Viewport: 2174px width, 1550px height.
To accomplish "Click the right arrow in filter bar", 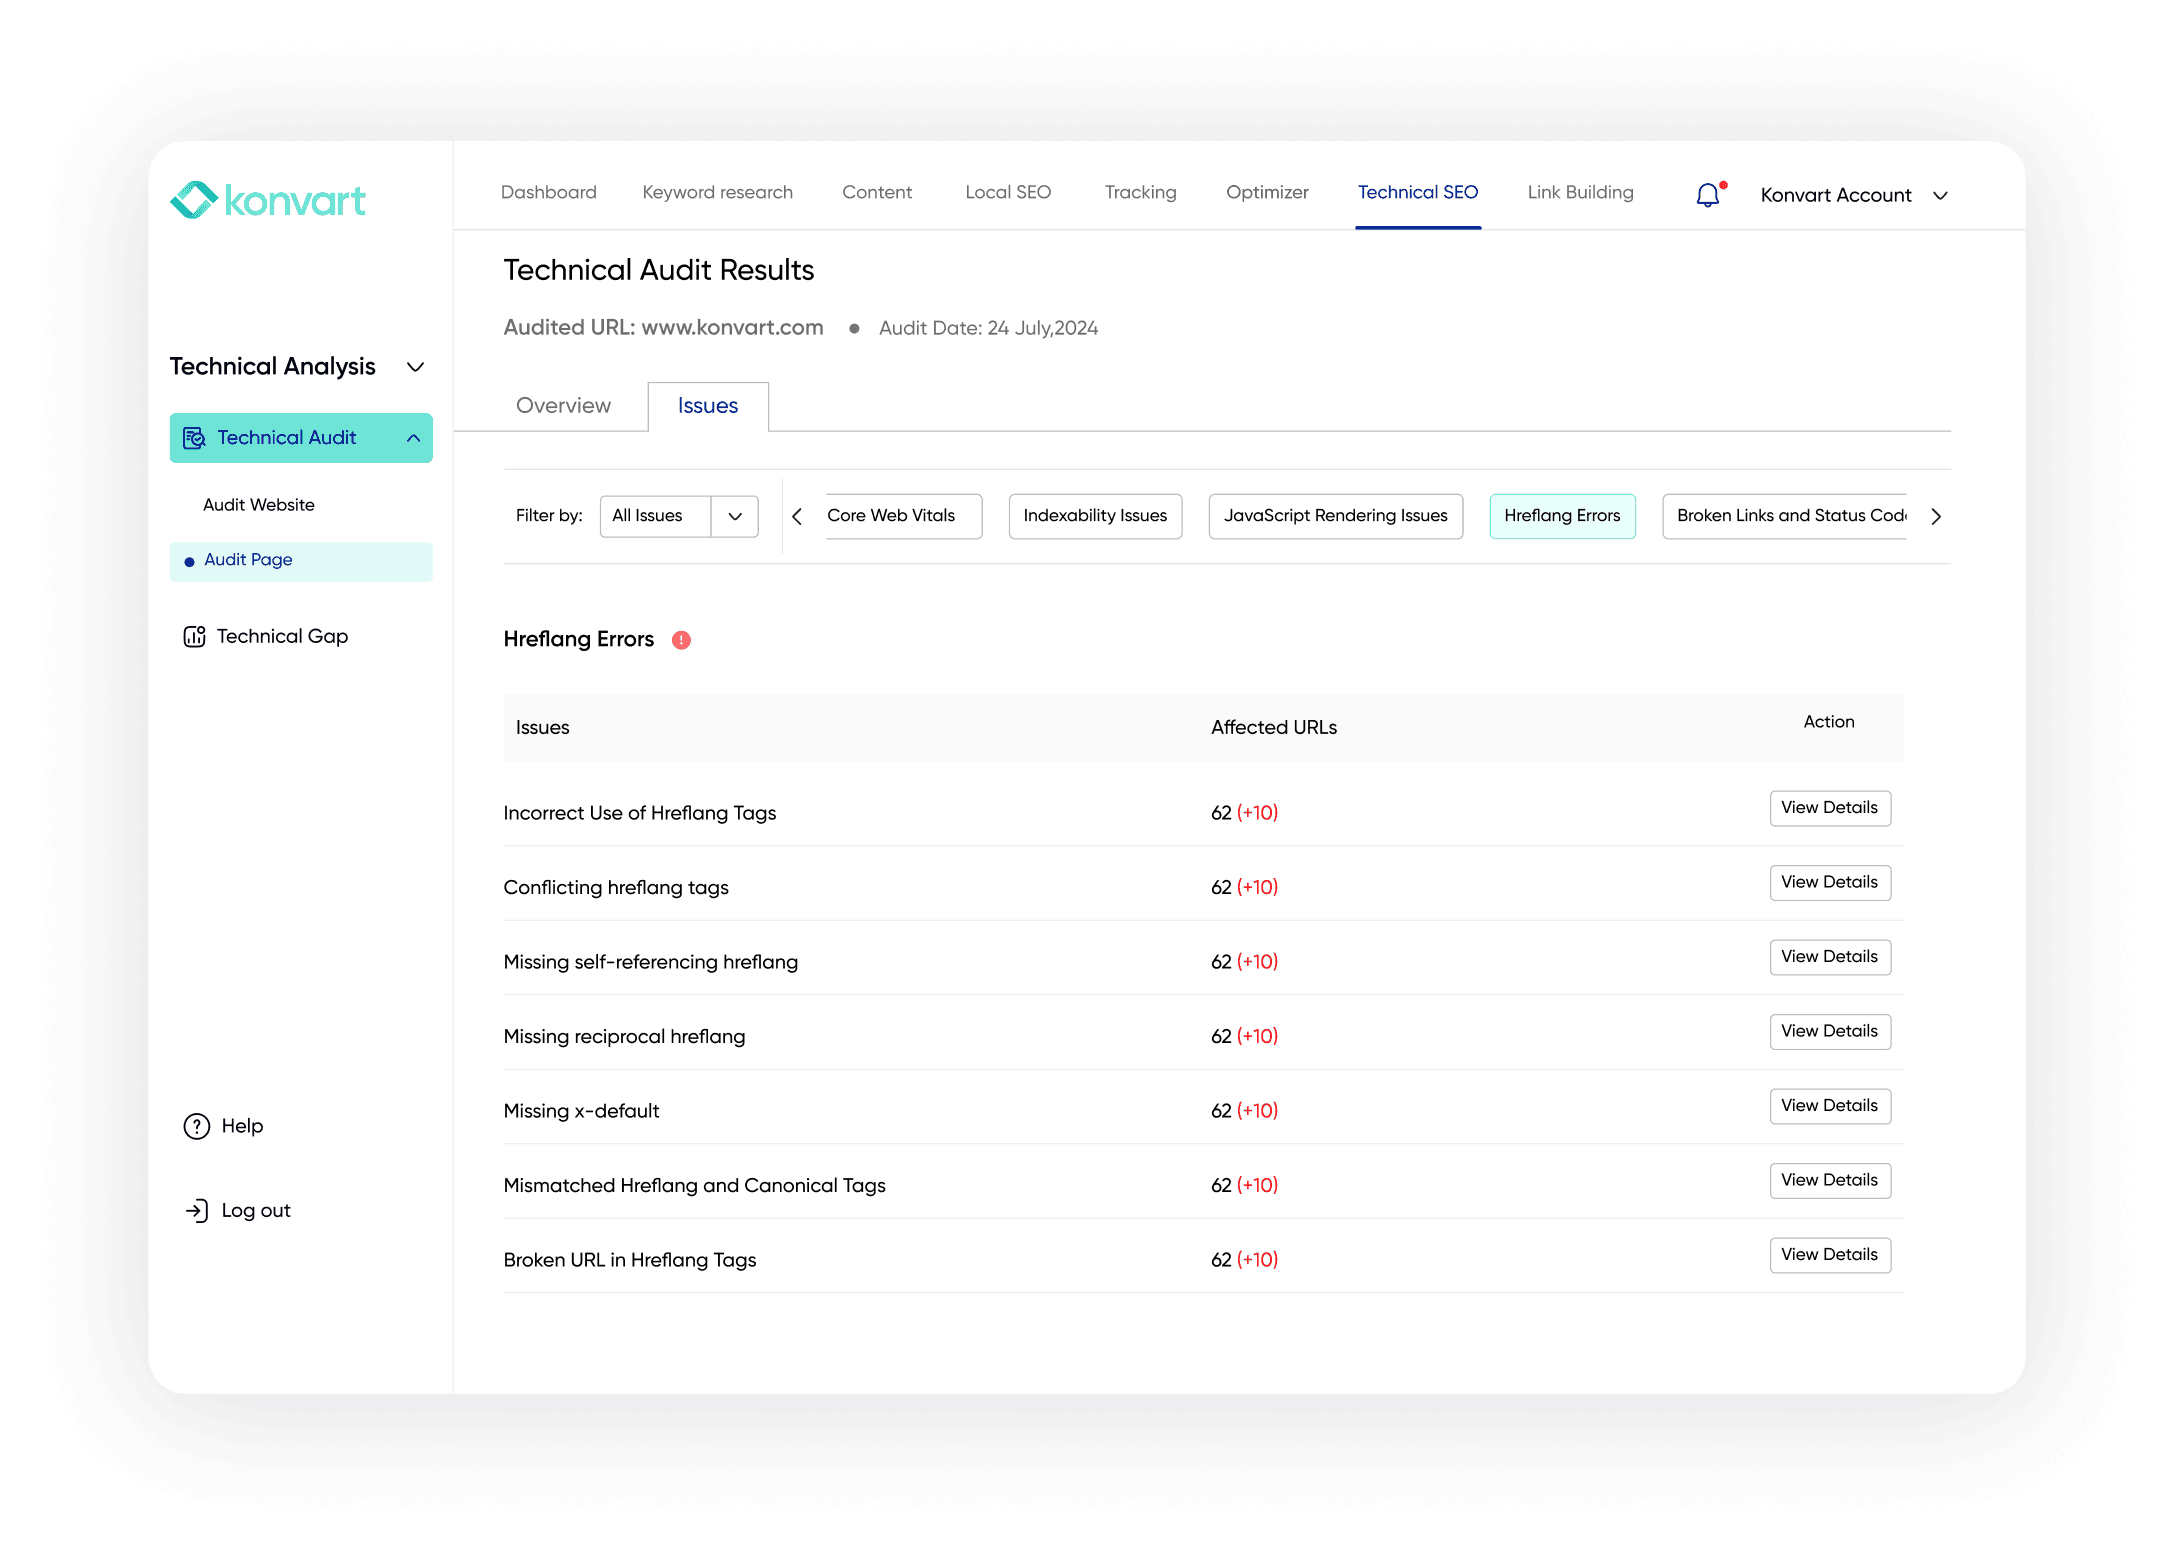I will pyautogui.click(x=1936, y=516).
